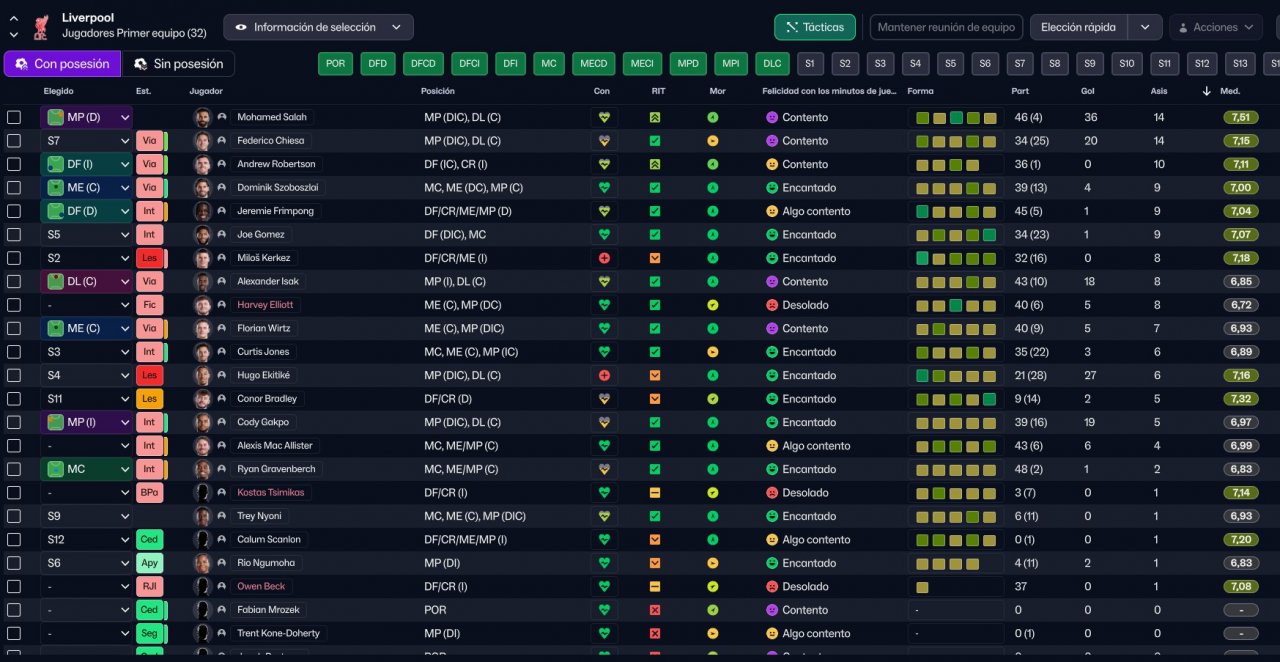Expand the team switcher chevrons beside Liverpool
This screenshot has height=662, width=1280.
(x=14, y=27)
